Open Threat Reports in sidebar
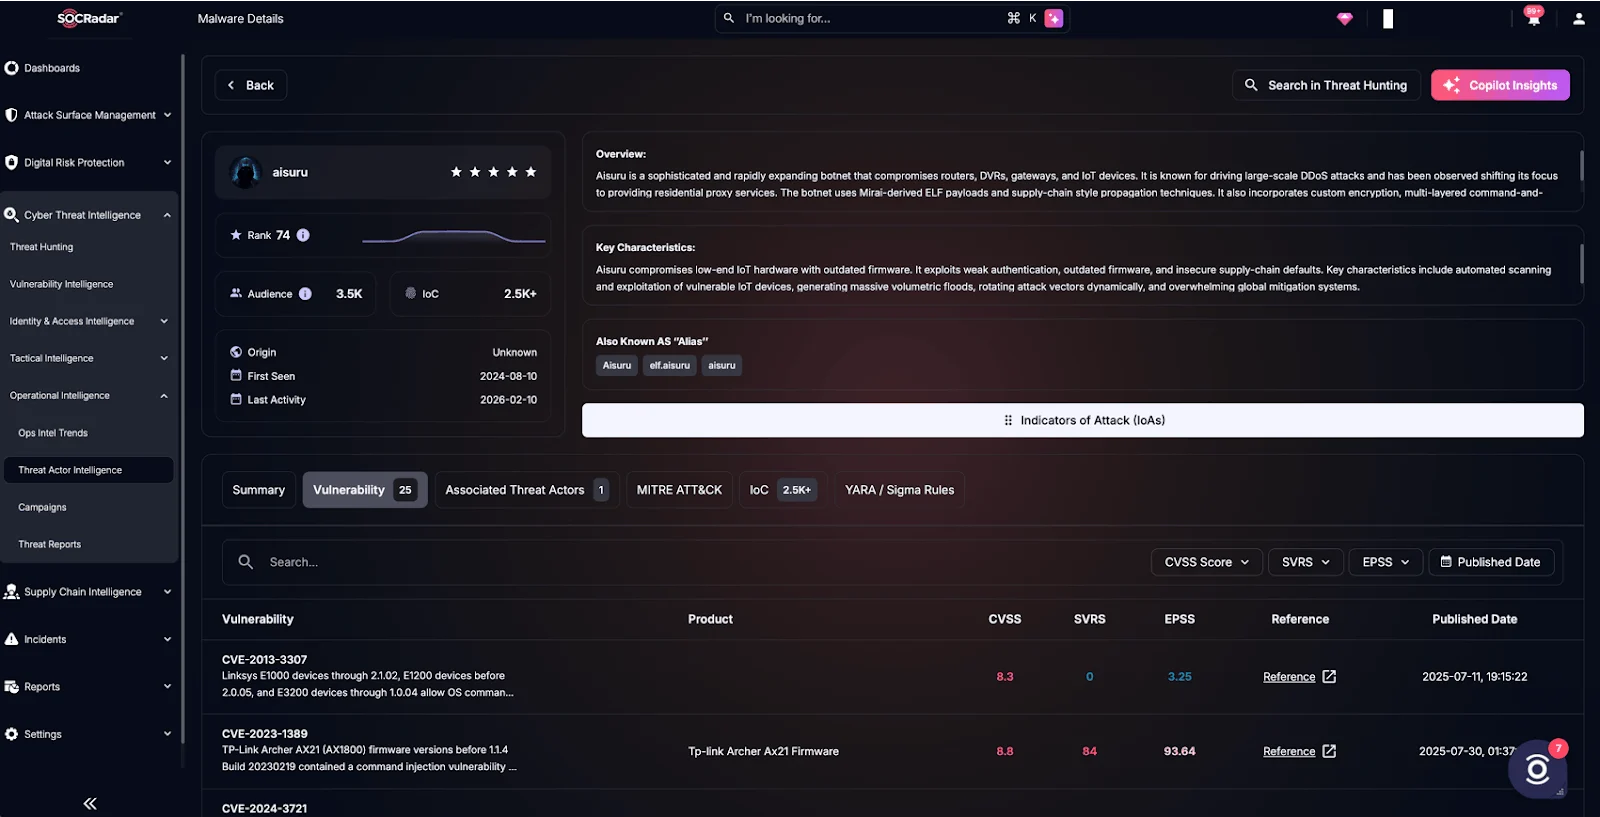Image resolution: width=1600 pixels, height=817 pixels. [x=50, y=544]
